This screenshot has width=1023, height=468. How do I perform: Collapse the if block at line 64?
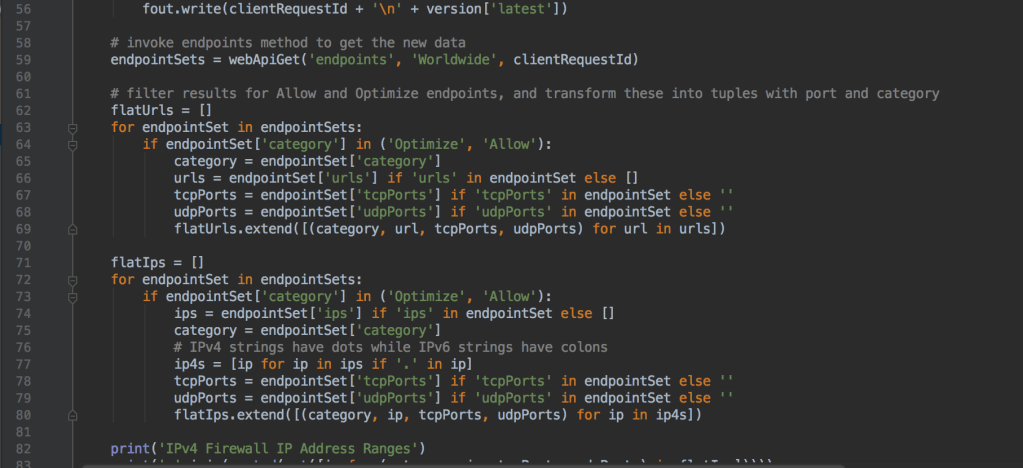coord(71,145)
